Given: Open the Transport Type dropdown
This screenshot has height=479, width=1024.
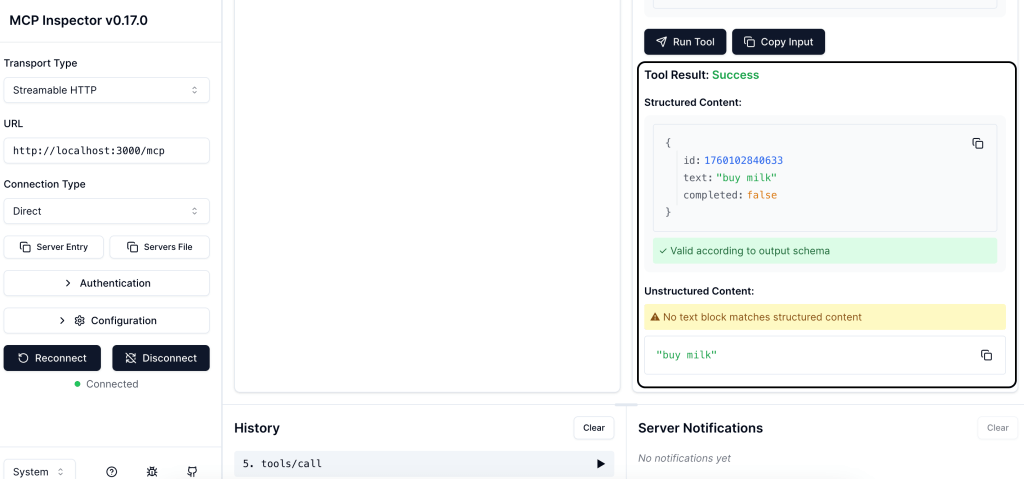Looking at the screenshot, I should [106, 90].
